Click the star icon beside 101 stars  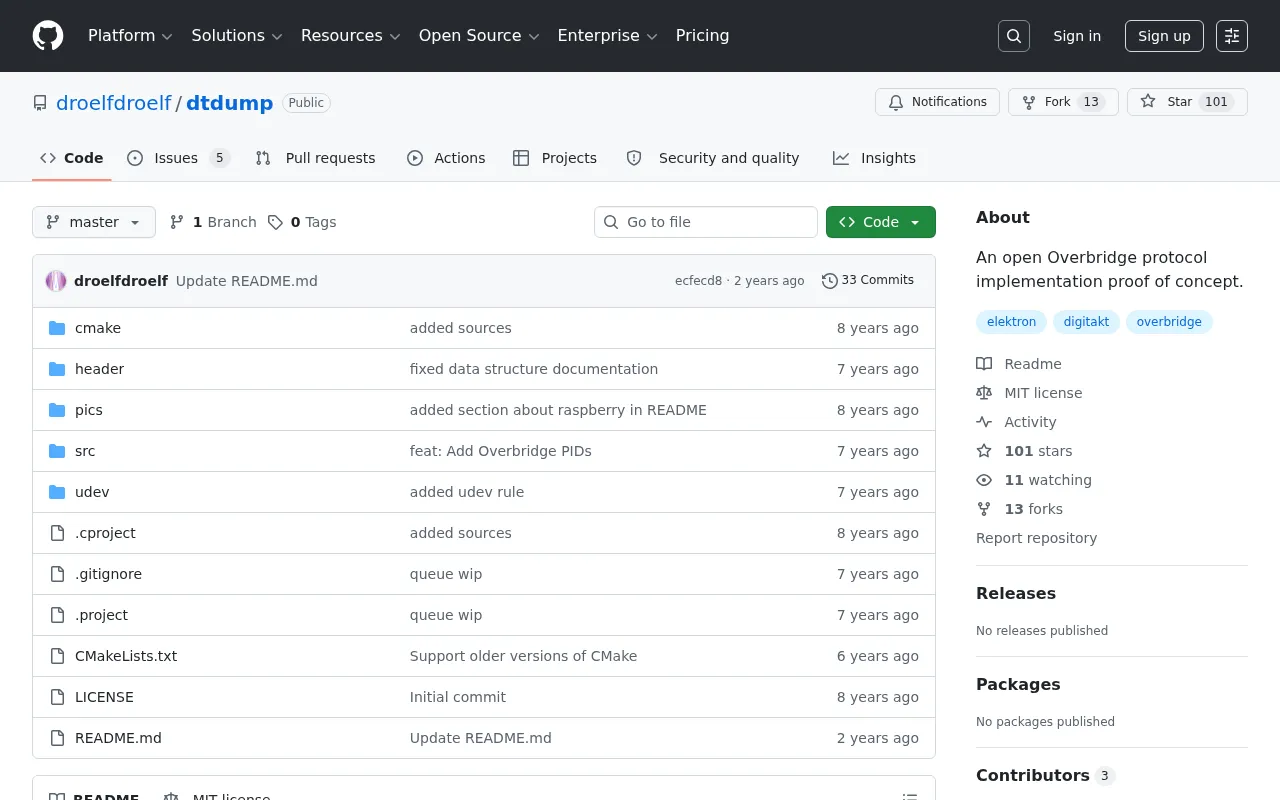click(984, 451)
